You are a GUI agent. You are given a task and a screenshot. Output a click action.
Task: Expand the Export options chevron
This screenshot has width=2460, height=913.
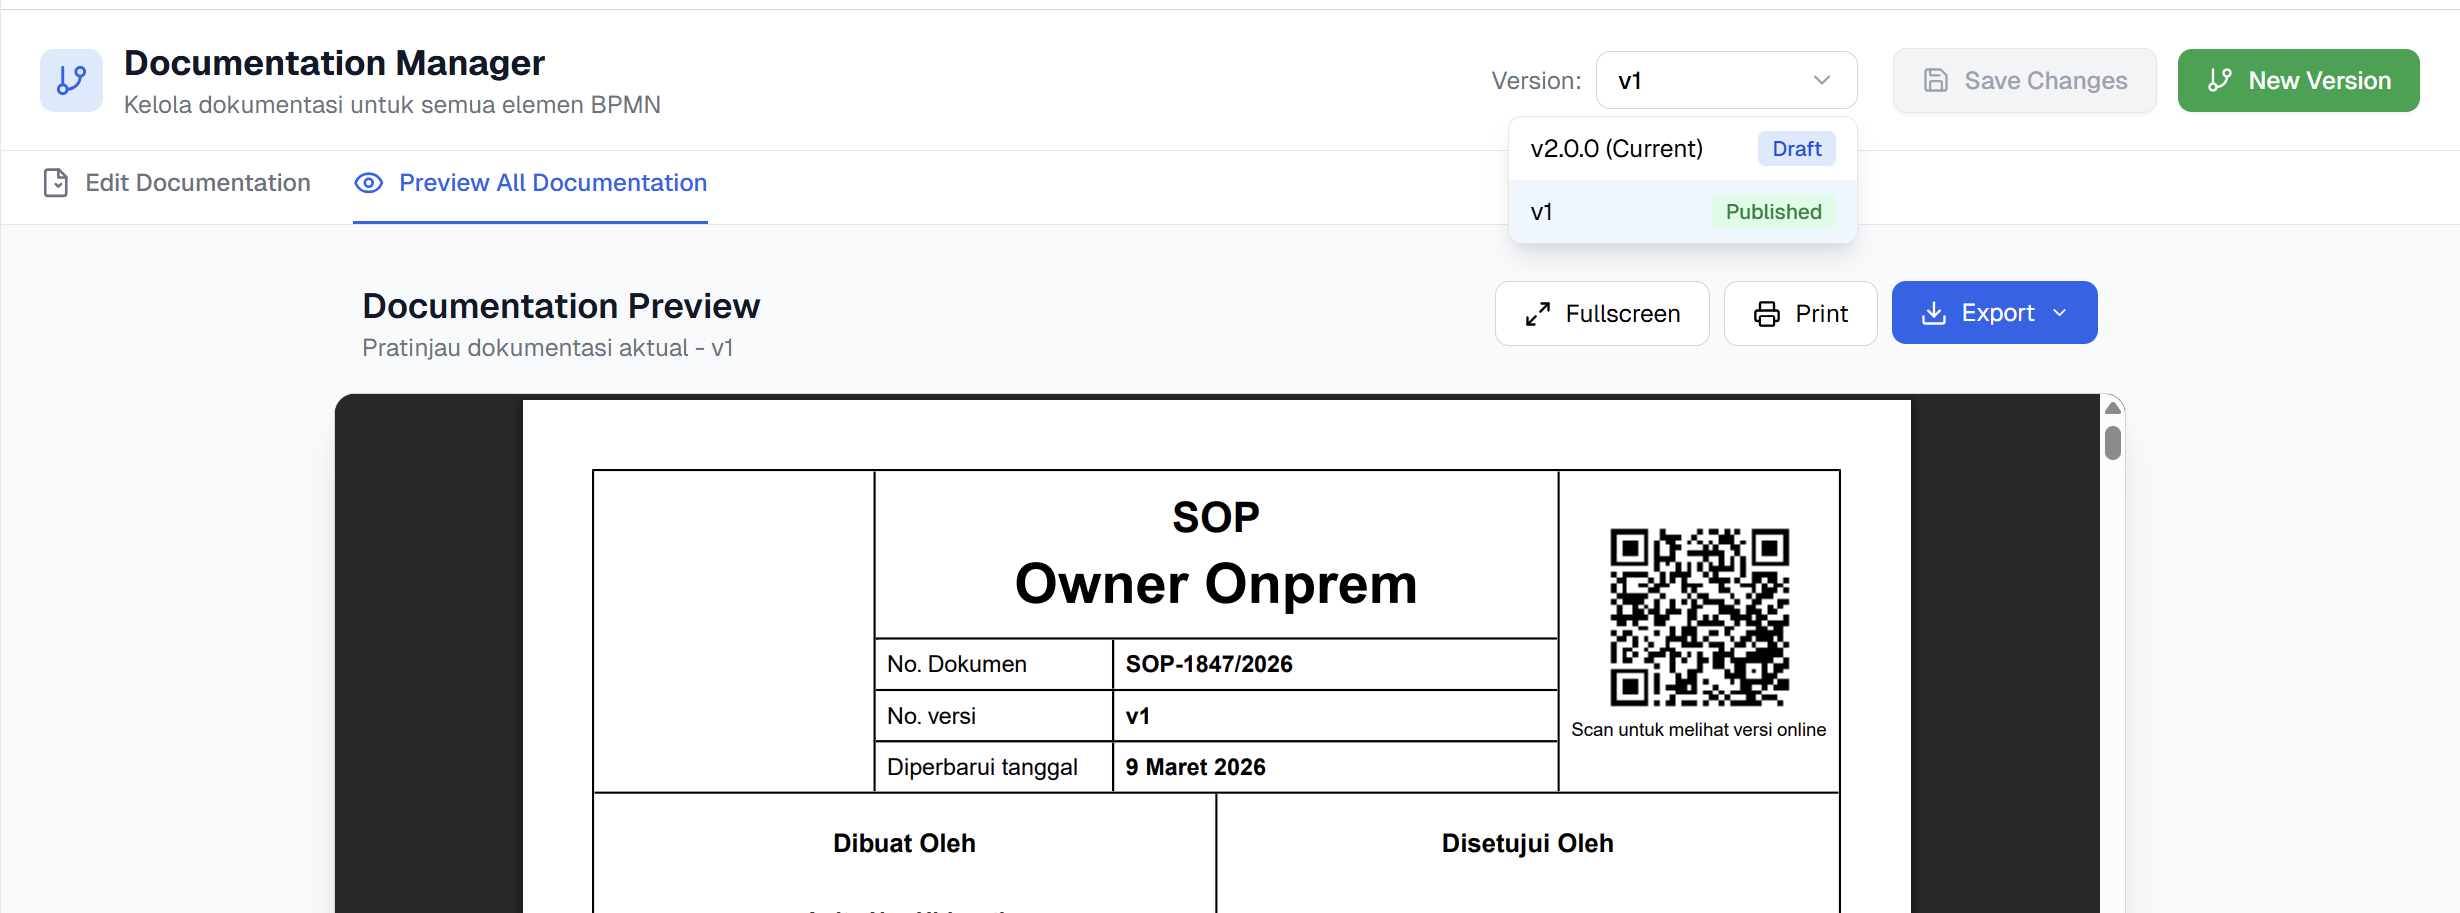coord(2060,313)
